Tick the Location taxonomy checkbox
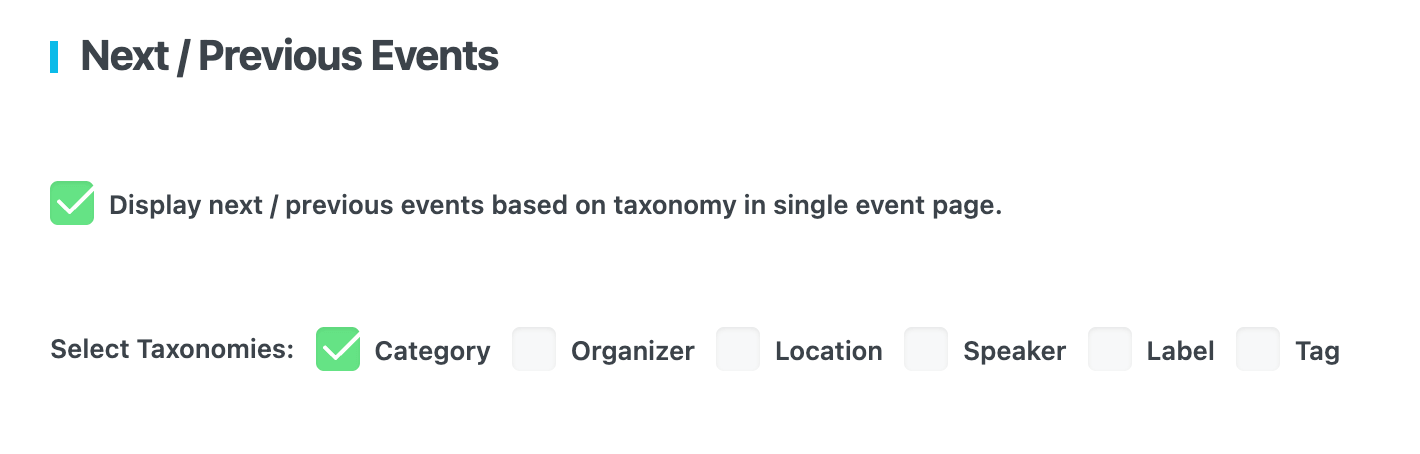 [738, 350]
